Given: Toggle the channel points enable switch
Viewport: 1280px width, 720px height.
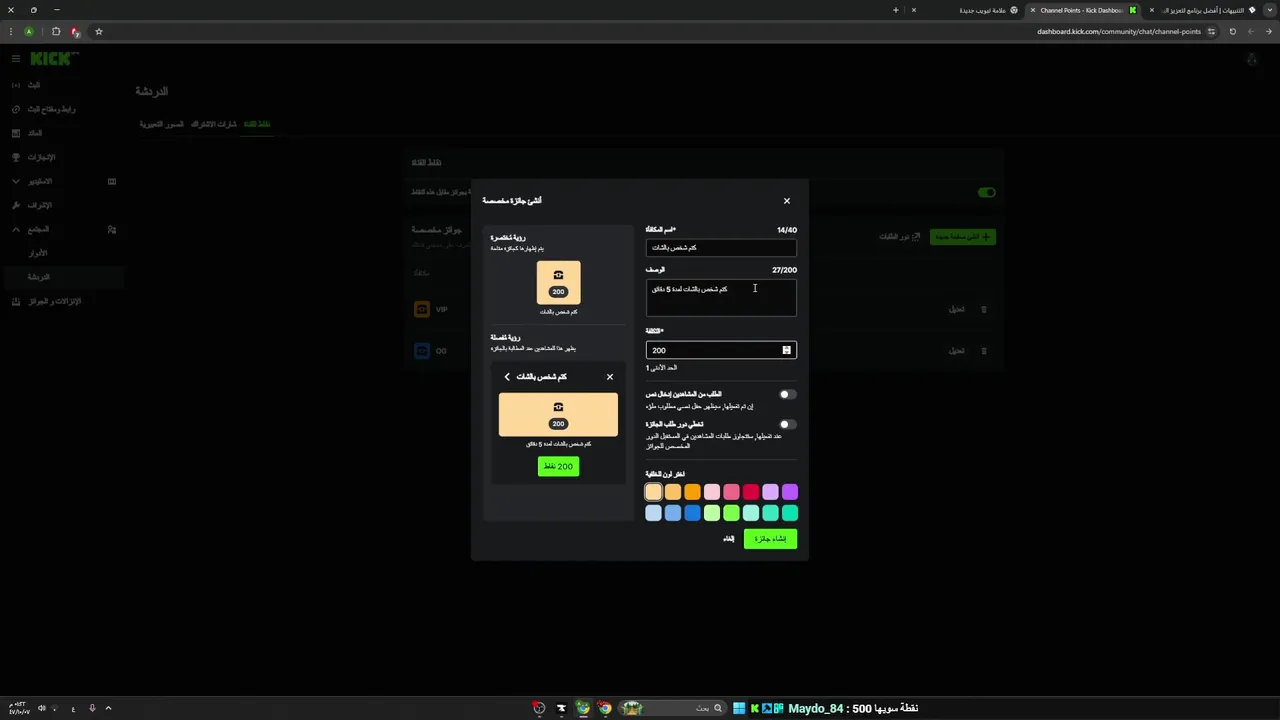Looking at the screenshot, I should tap(987, 192).
